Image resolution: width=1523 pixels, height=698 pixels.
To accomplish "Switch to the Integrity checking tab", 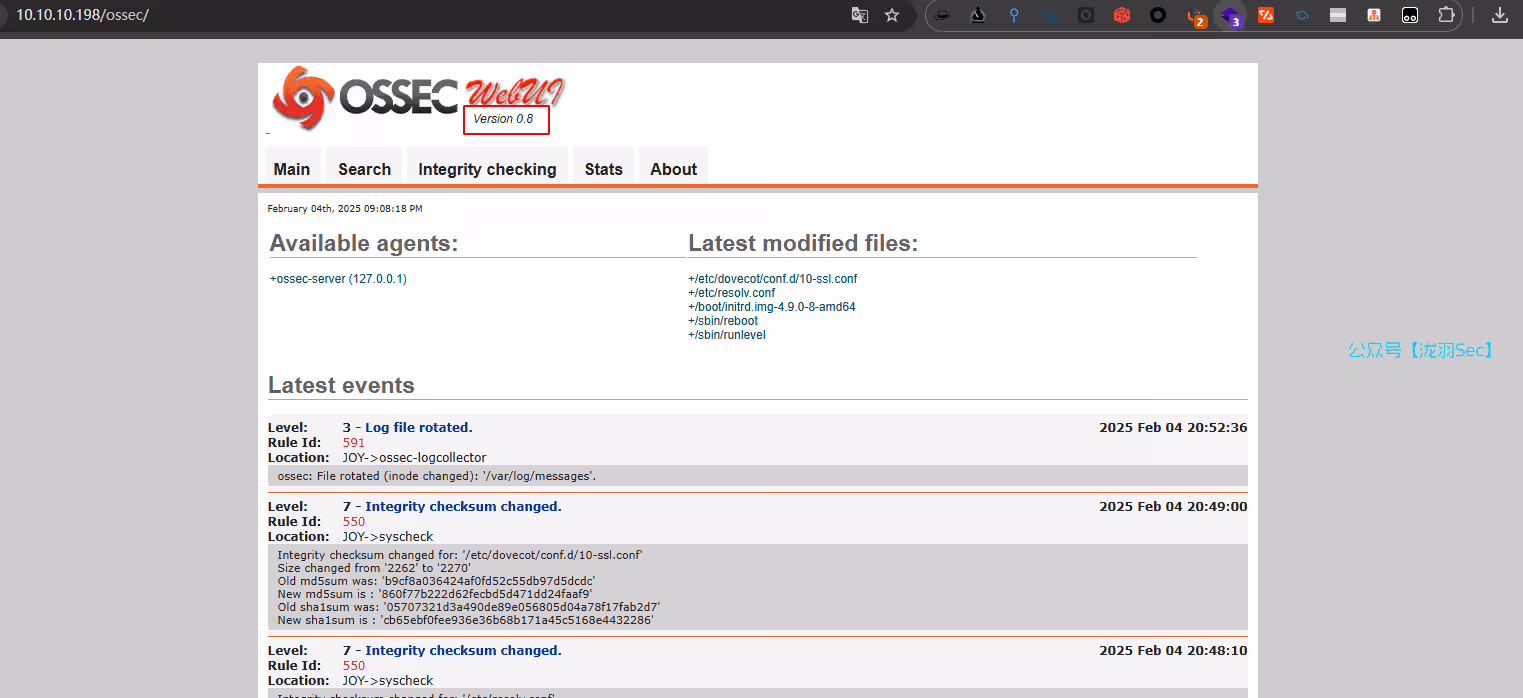I will [487, 169].
